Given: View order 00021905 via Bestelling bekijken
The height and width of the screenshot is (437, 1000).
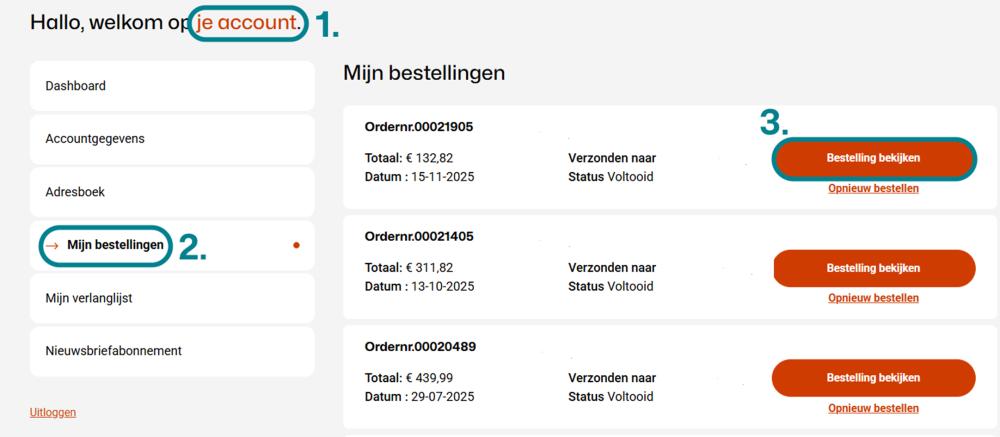Looking at the screenshot, I should tap(873, 158).
